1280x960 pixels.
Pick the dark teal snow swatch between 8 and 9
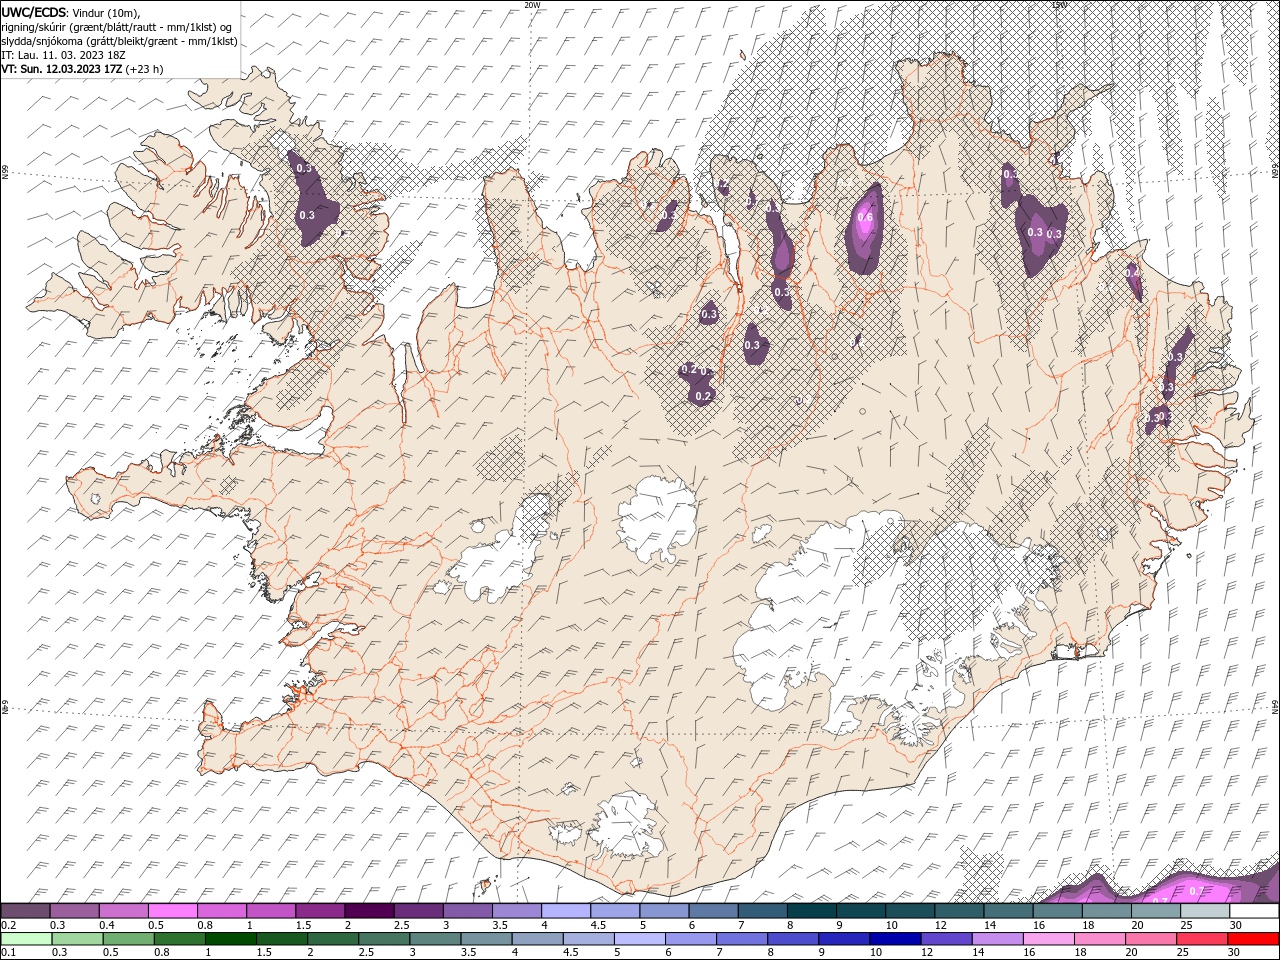pyautogui.click(x=811, y=911)
